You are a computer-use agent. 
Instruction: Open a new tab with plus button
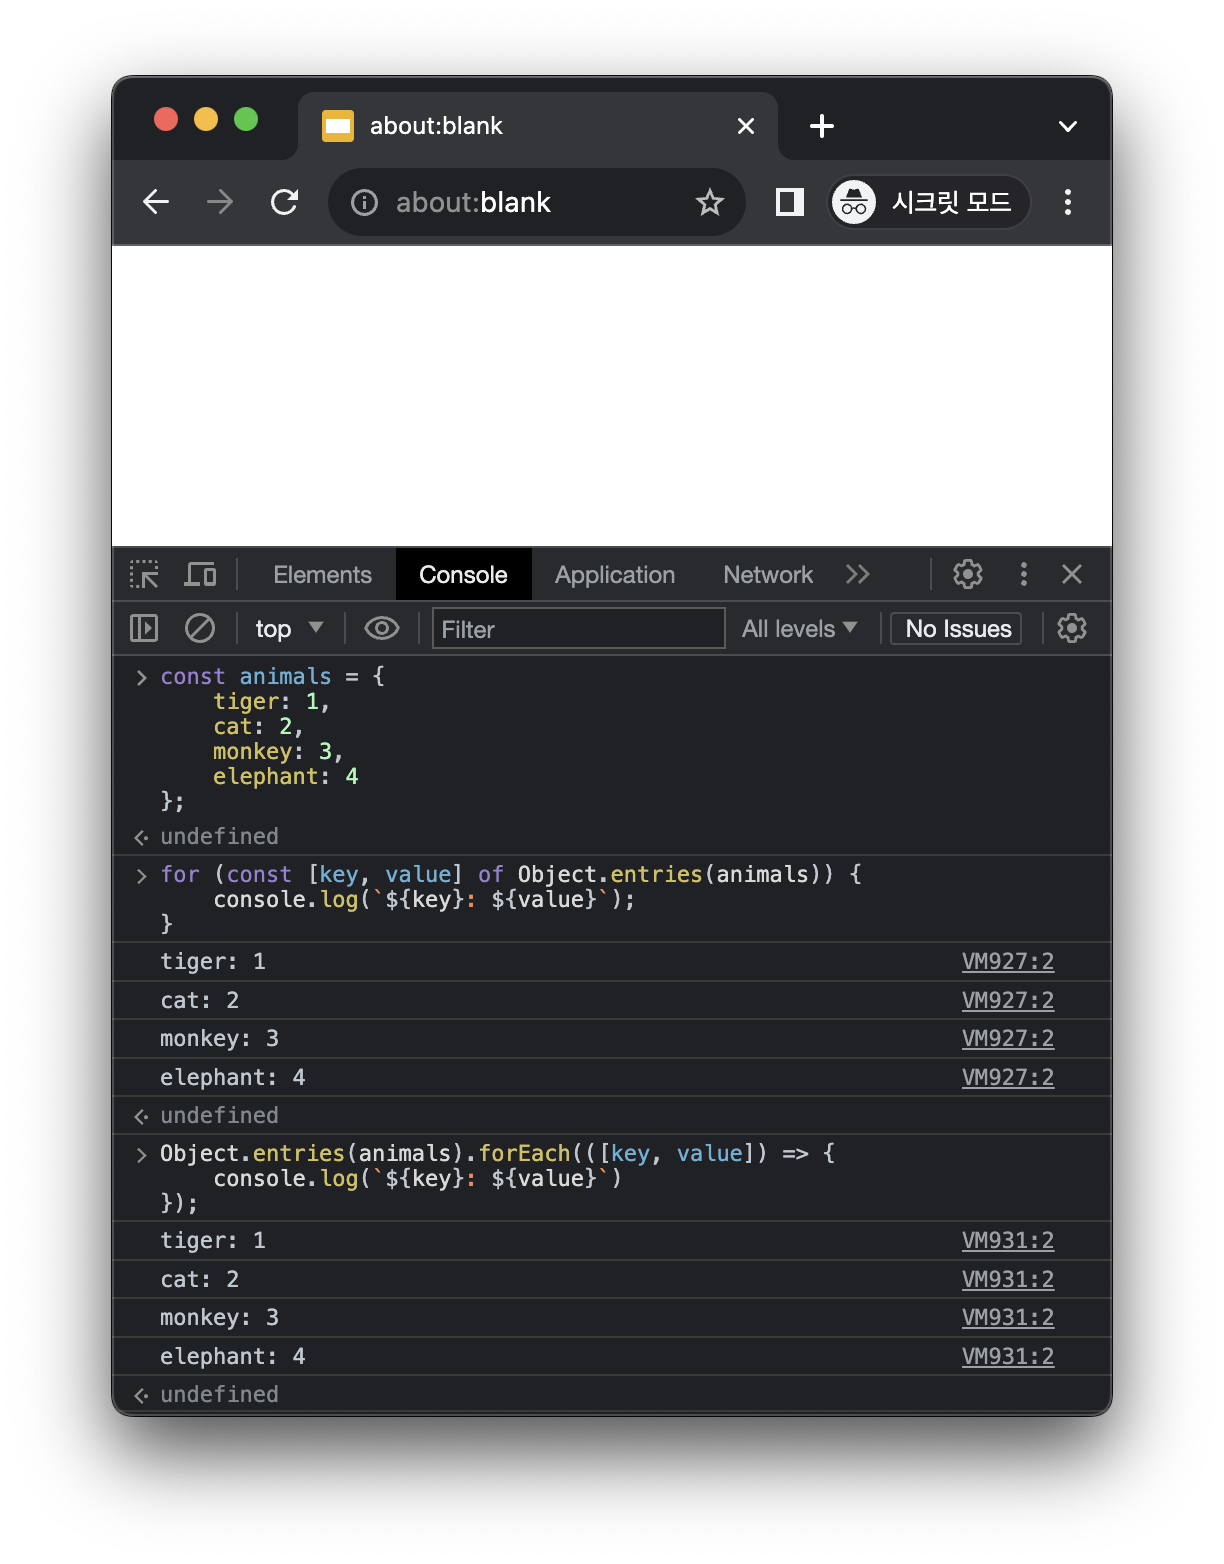pos(822,126)
